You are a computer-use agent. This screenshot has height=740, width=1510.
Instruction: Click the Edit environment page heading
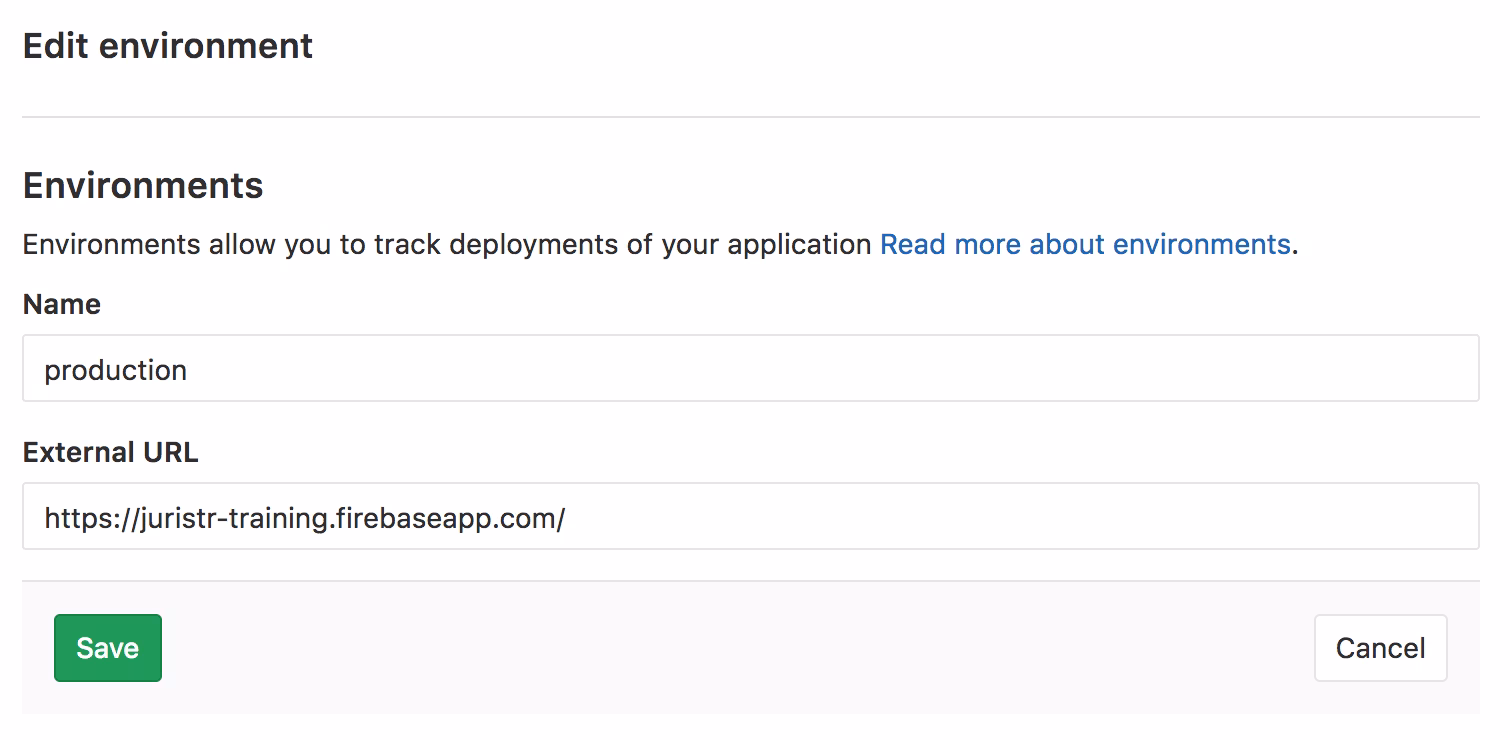168,46
